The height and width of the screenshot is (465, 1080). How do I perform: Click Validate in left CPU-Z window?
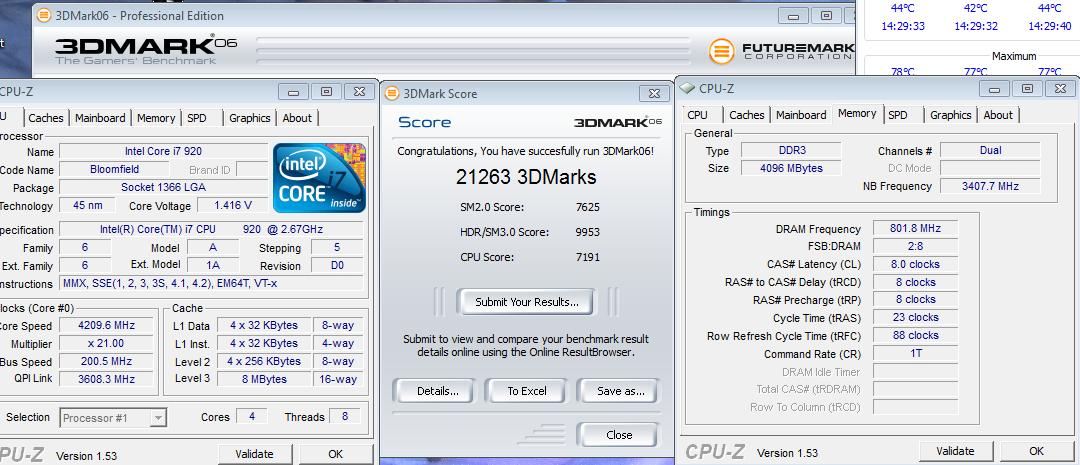[254, 454]
